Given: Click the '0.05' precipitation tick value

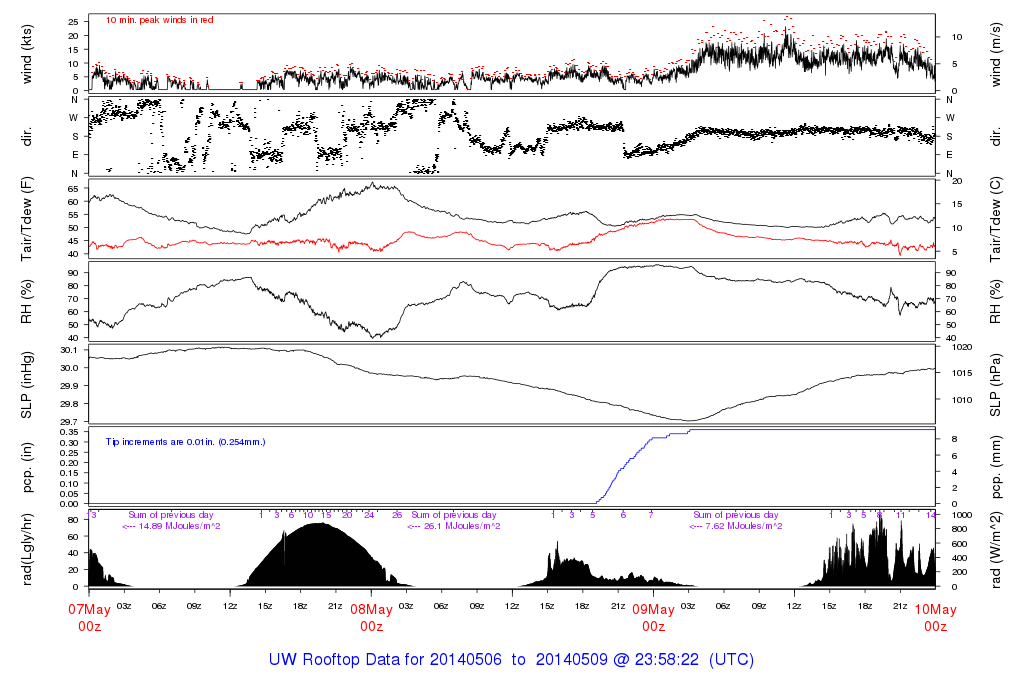Looking at the screenshot, I should point(70,494).
